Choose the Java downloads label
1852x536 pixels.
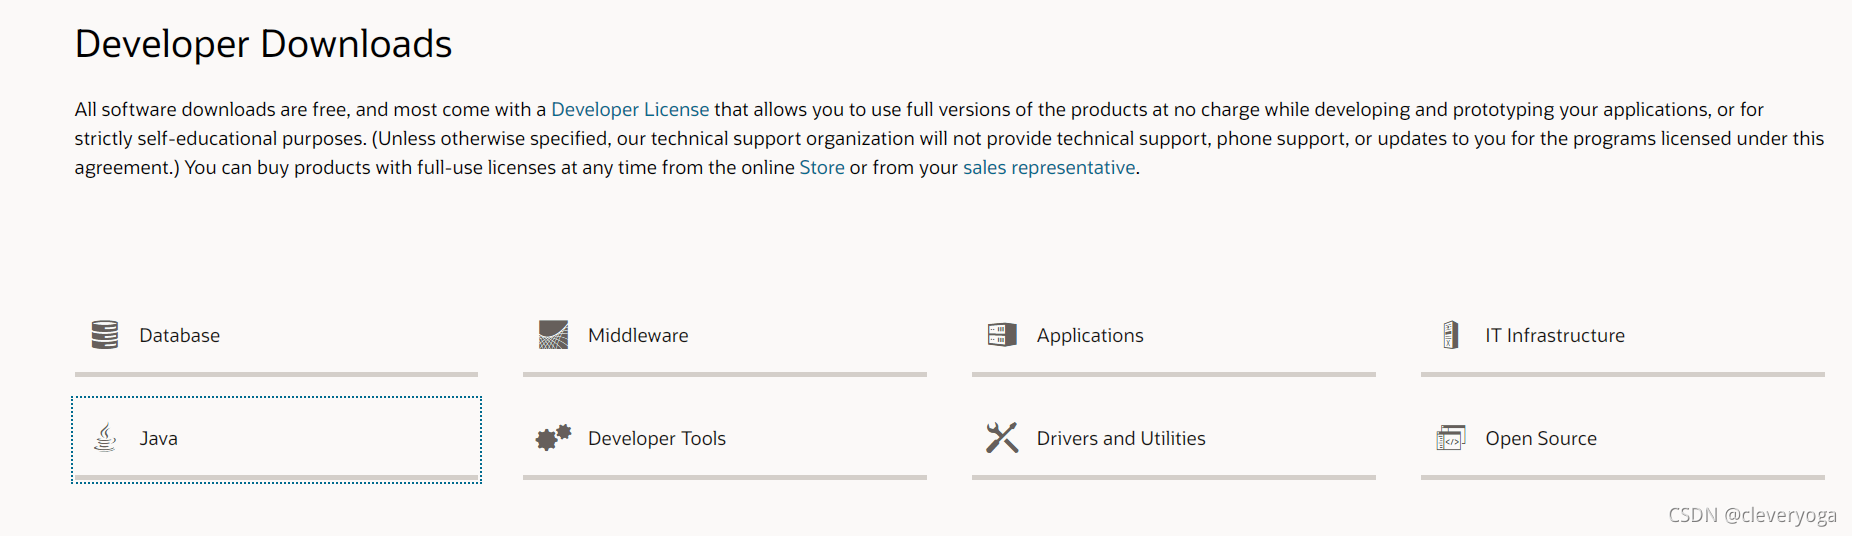click(159, 438)
